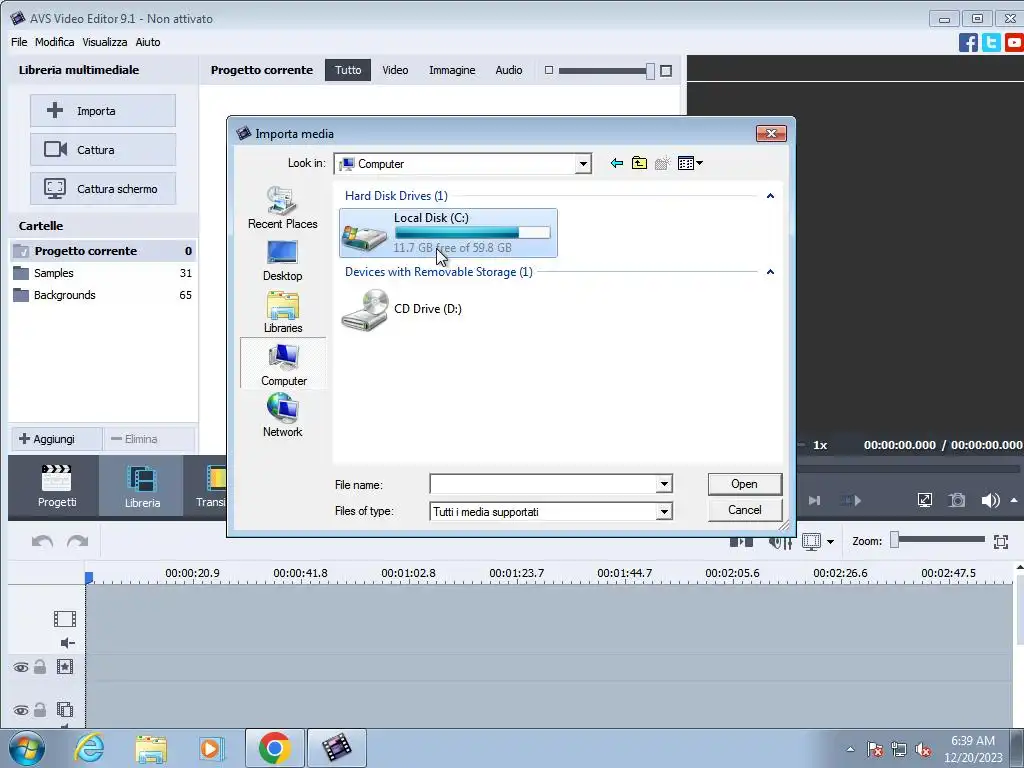Image resolution: width=1024 pixels, height=768 pixels.
Task: Switch to Audio tab
Action: click(509, 70)
